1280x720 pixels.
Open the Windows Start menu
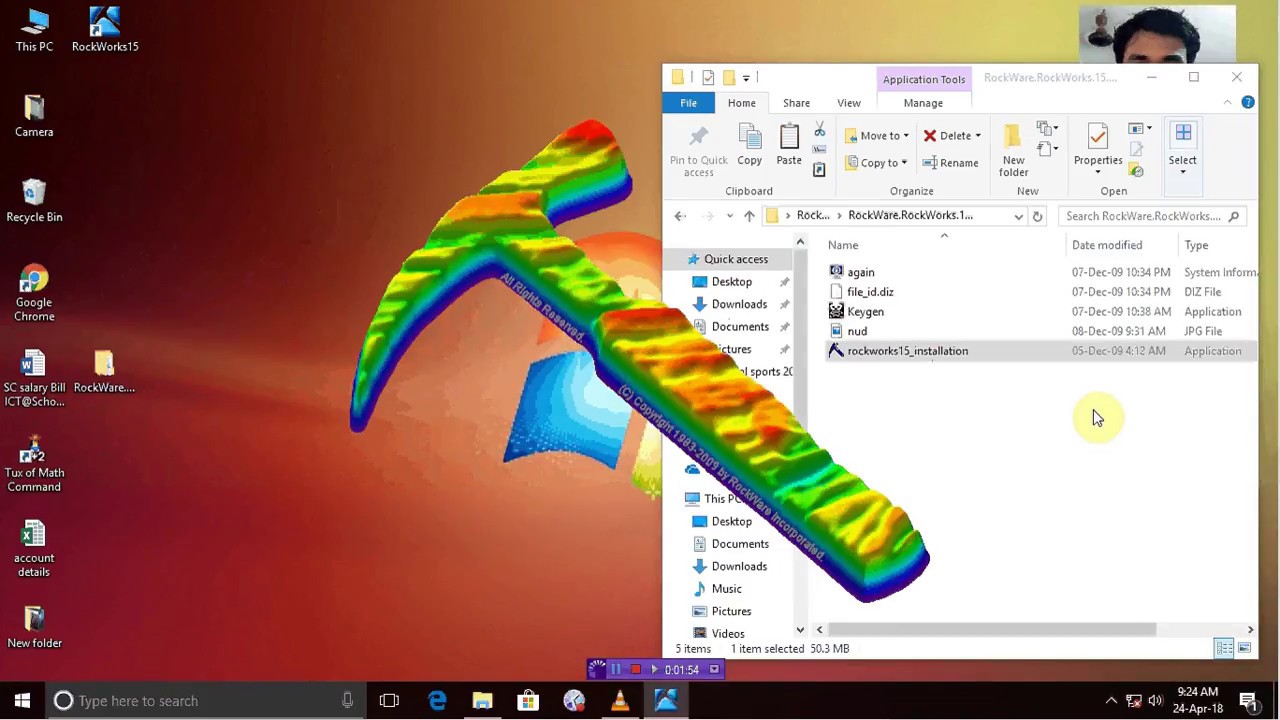[22, 701]
